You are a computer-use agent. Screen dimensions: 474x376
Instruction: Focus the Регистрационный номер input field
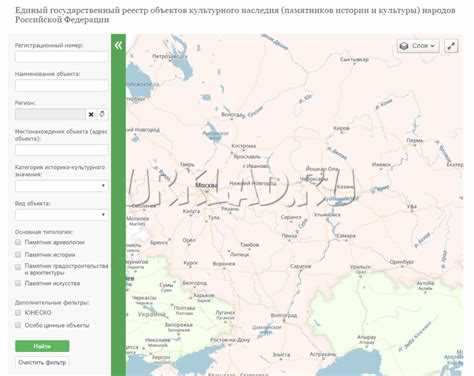[61, 57]
